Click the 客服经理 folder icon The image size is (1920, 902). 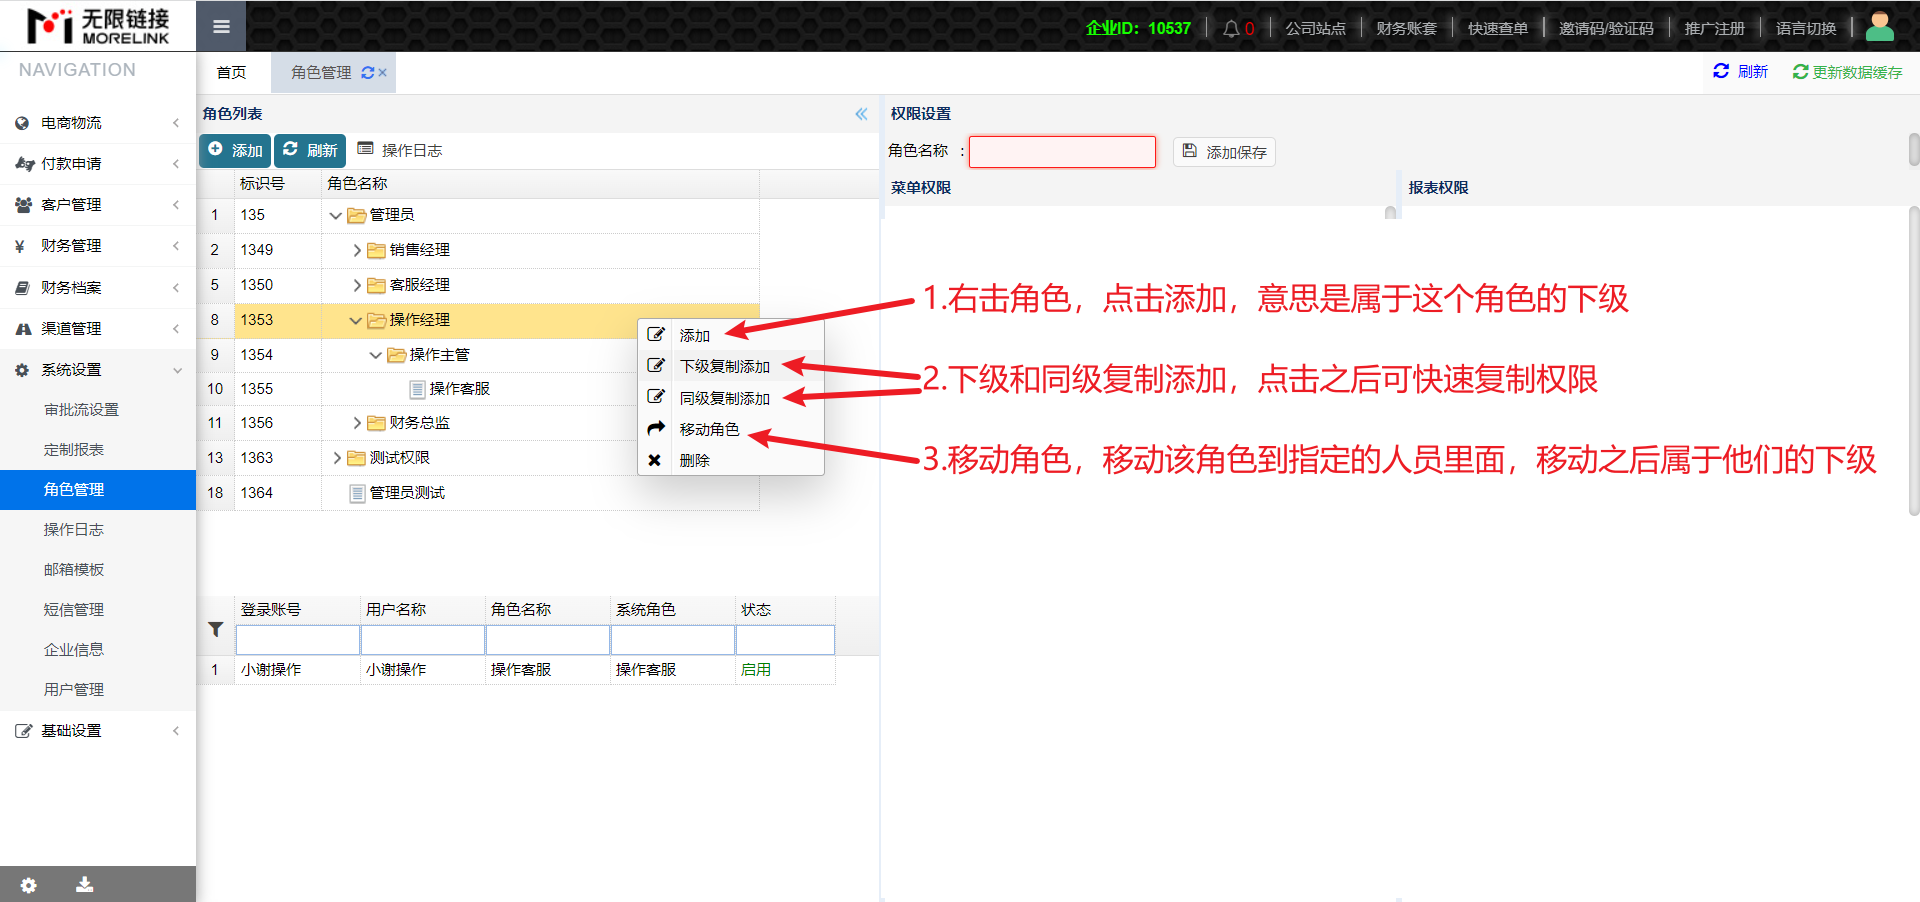[376, 285]
